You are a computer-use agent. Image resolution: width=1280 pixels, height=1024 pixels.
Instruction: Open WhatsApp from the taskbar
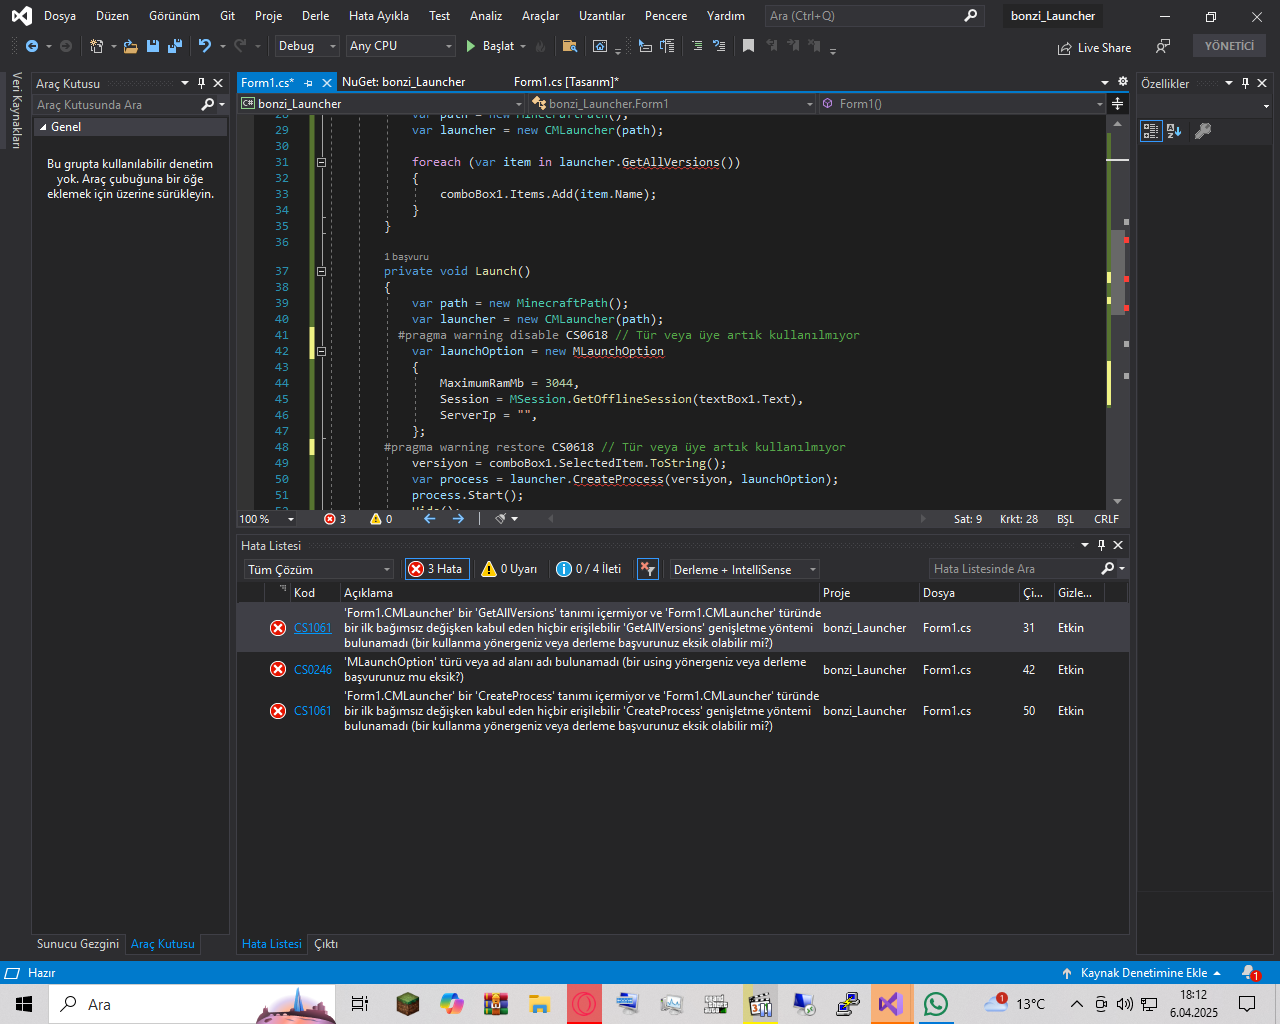click(x=936, y=1004)
